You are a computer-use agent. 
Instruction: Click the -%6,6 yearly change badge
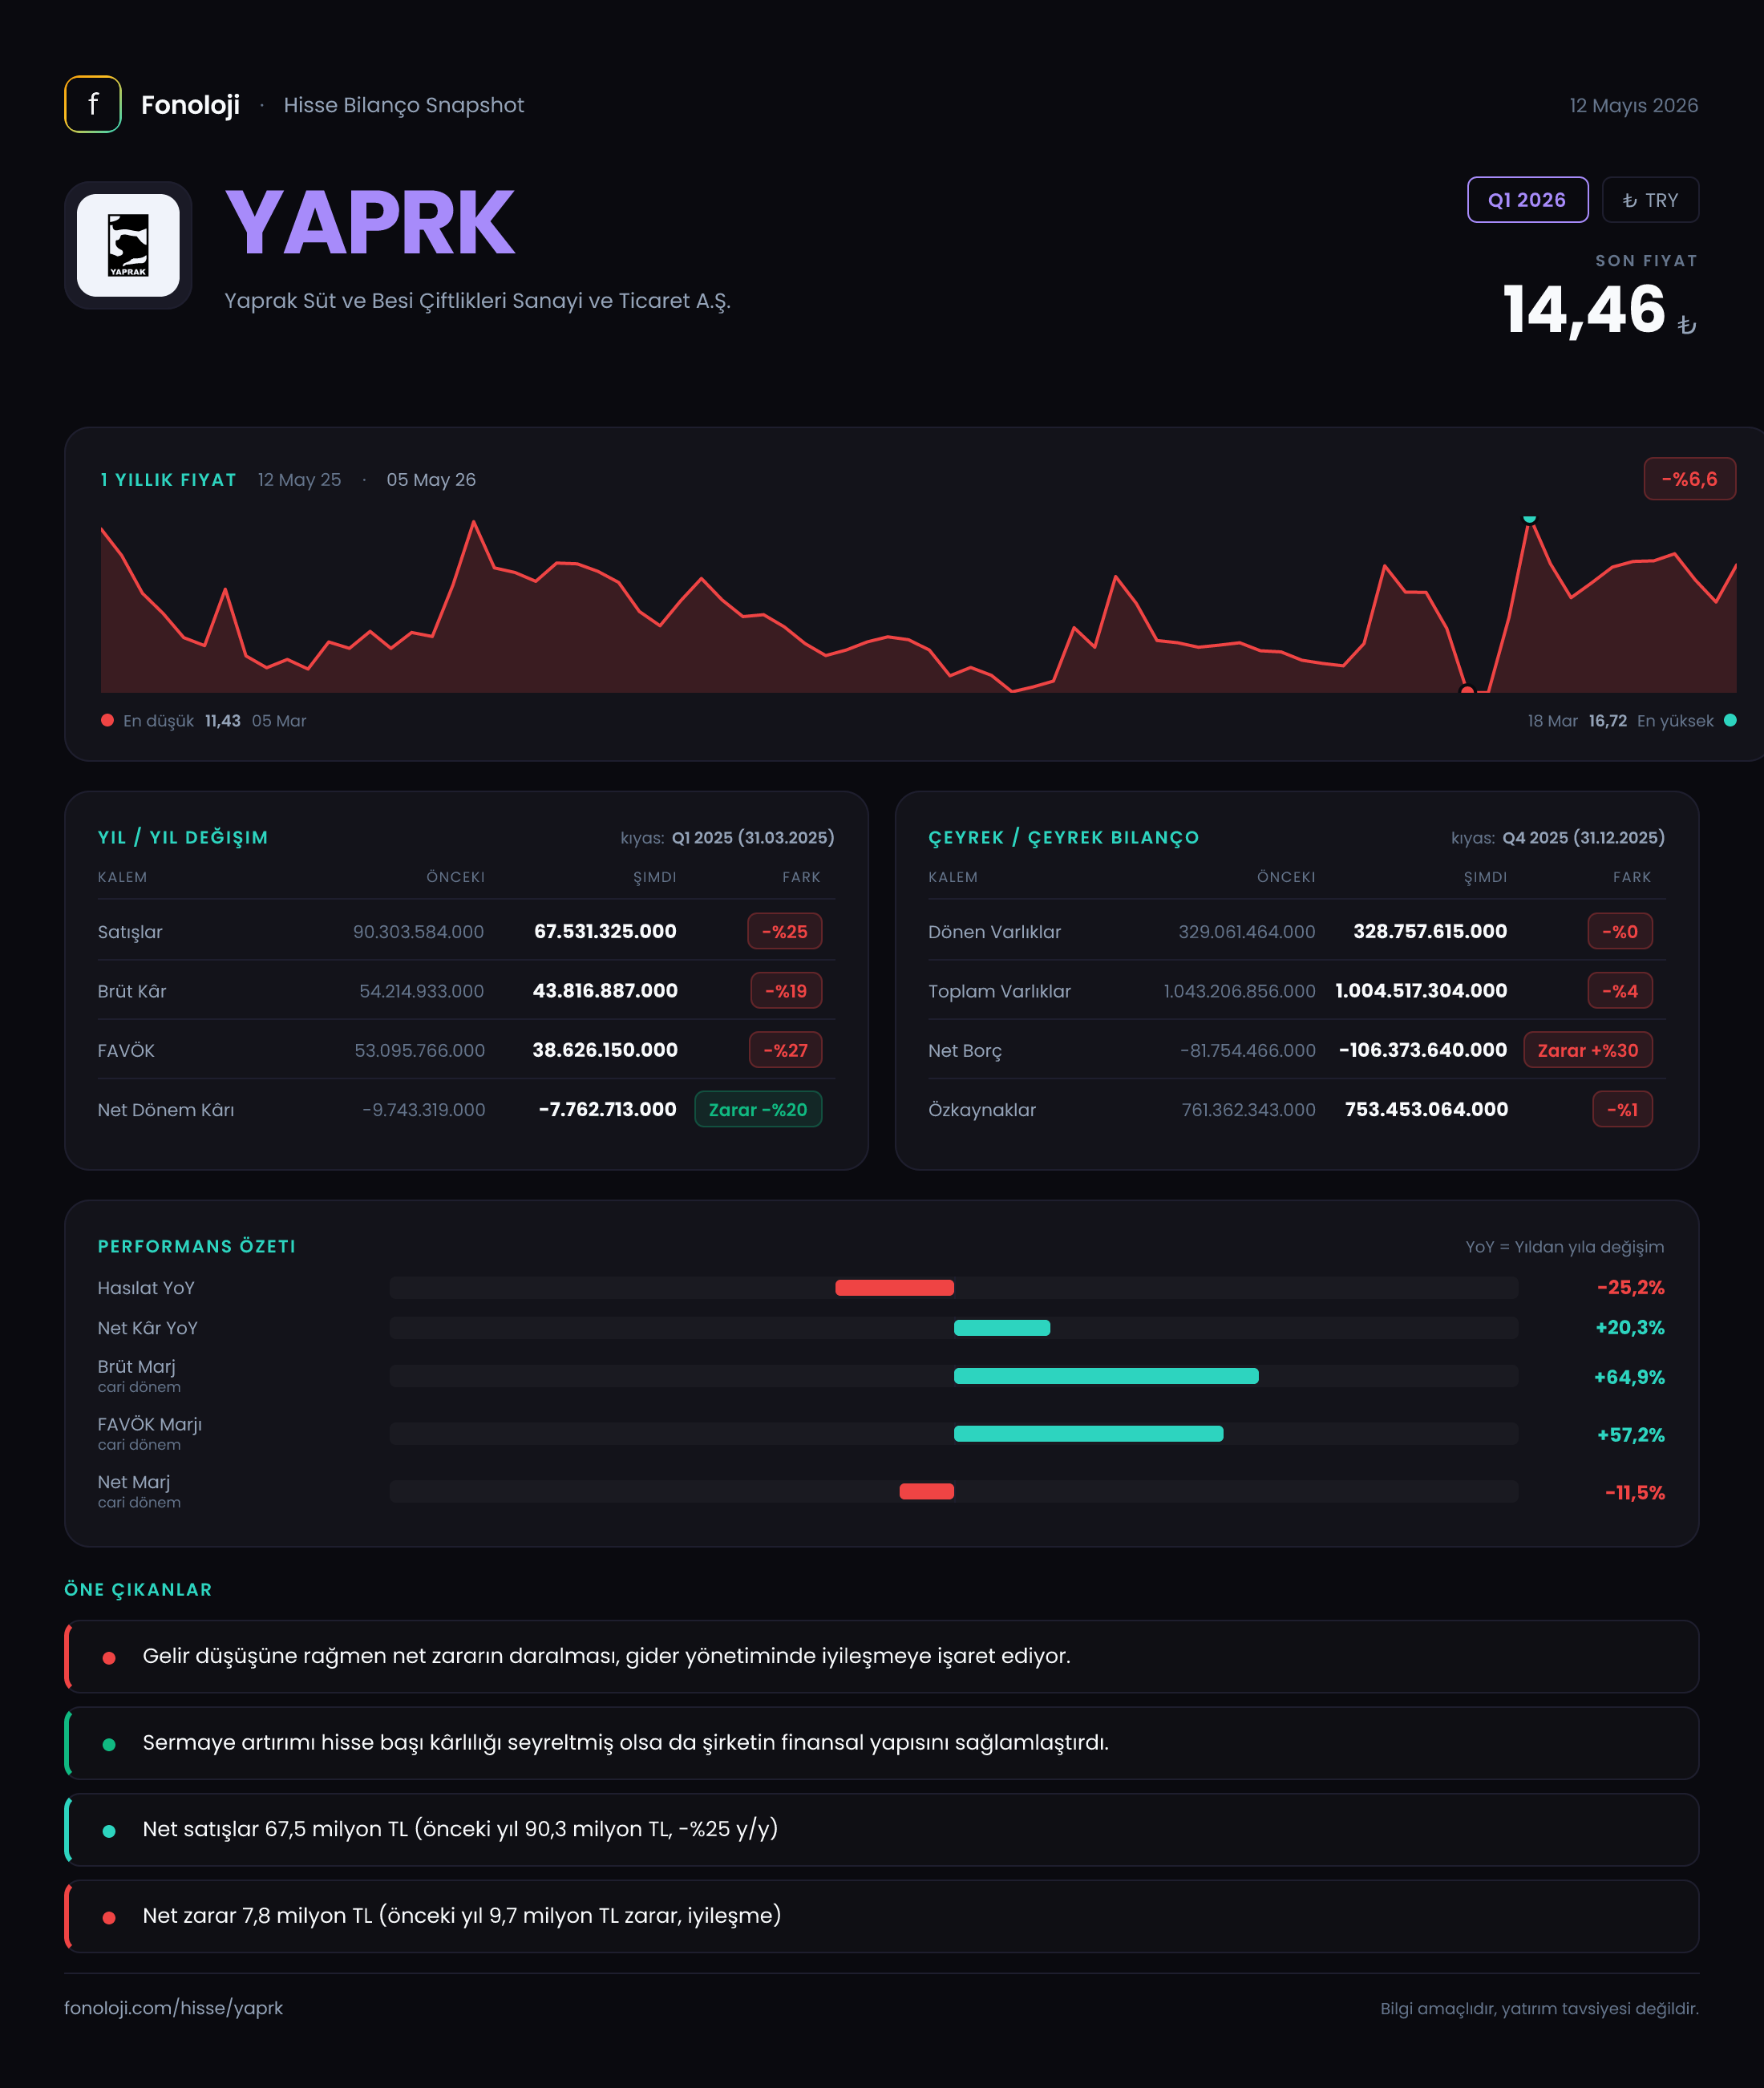click(x=1689, y=479)
